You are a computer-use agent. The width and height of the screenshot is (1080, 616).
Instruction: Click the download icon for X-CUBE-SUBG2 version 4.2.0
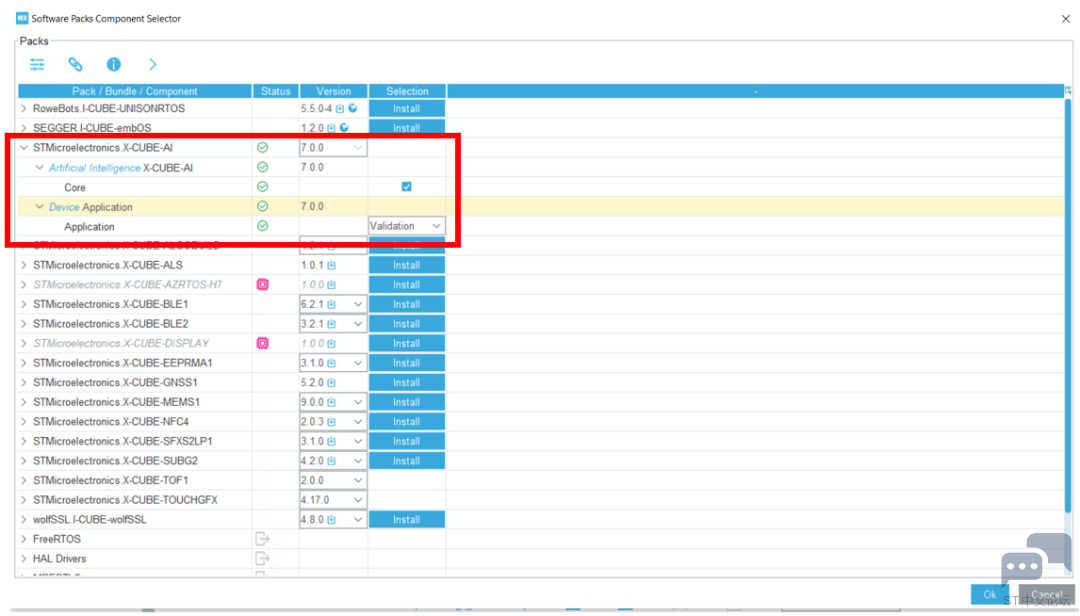click(x=331, y=461)
